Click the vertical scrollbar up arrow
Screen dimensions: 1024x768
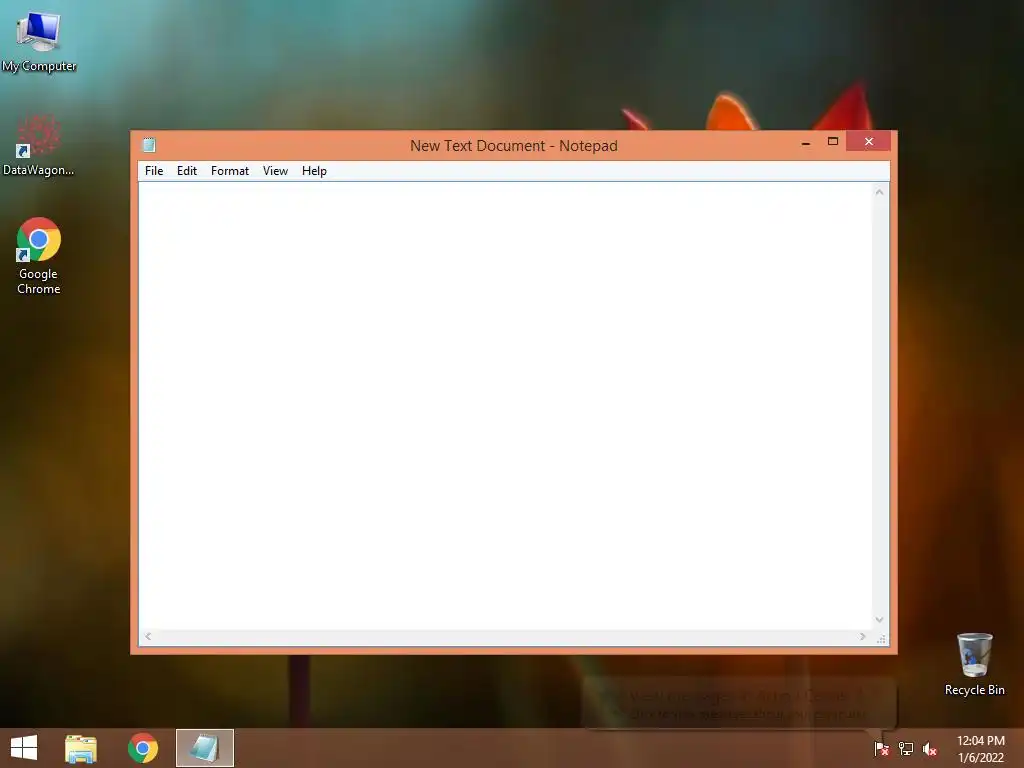click(x=880, y=192)
